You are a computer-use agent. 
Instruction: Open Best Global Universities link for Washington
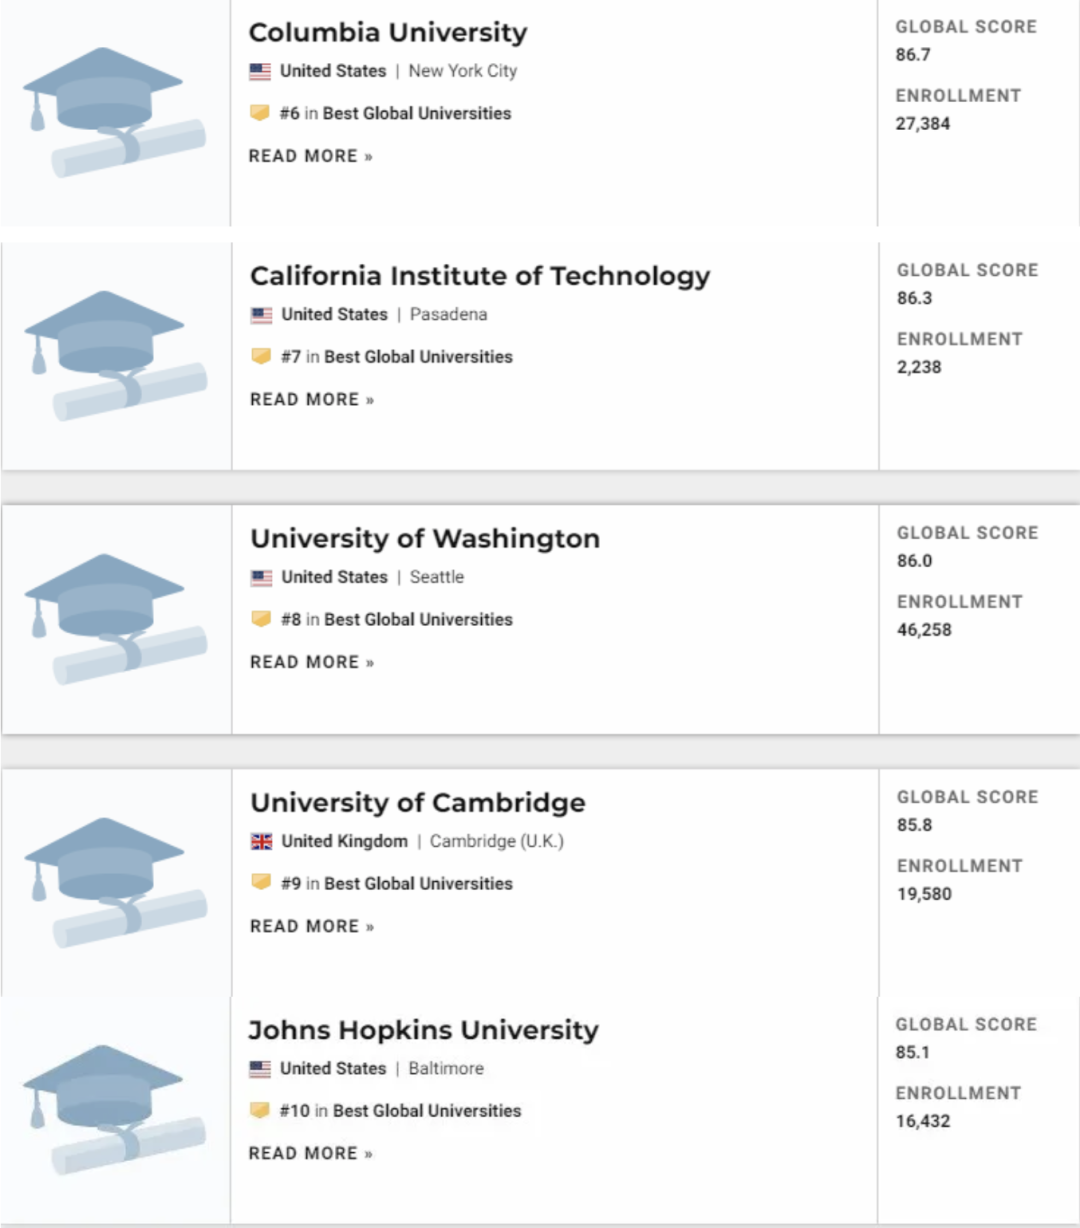click(418, 619)
